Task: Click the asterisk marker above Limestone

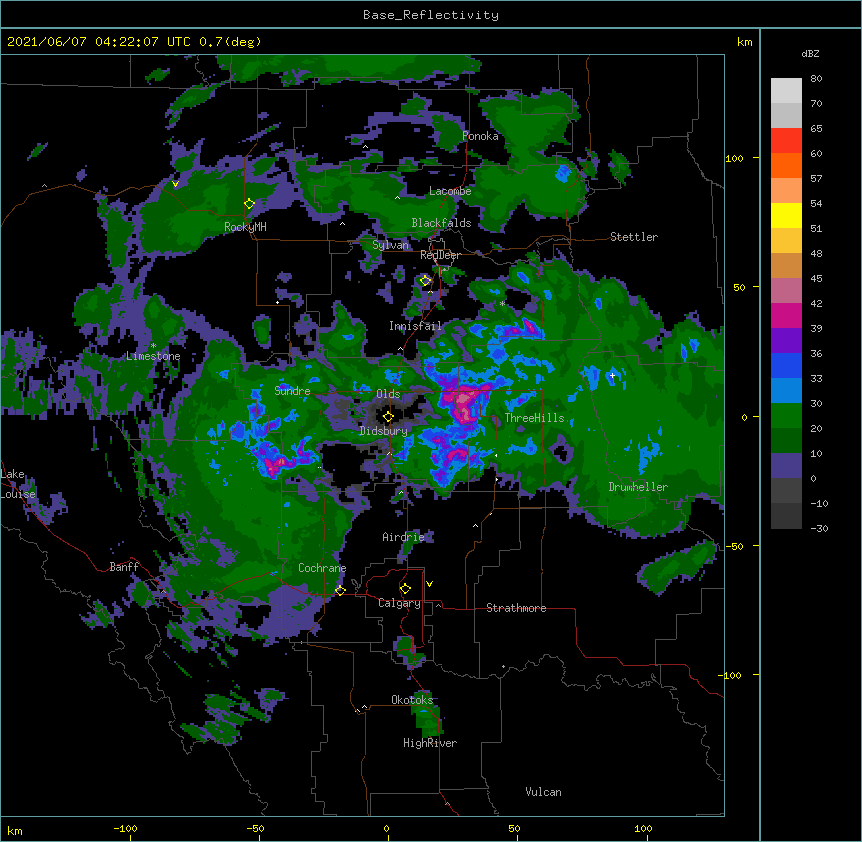Action: (x=153, y=346)
